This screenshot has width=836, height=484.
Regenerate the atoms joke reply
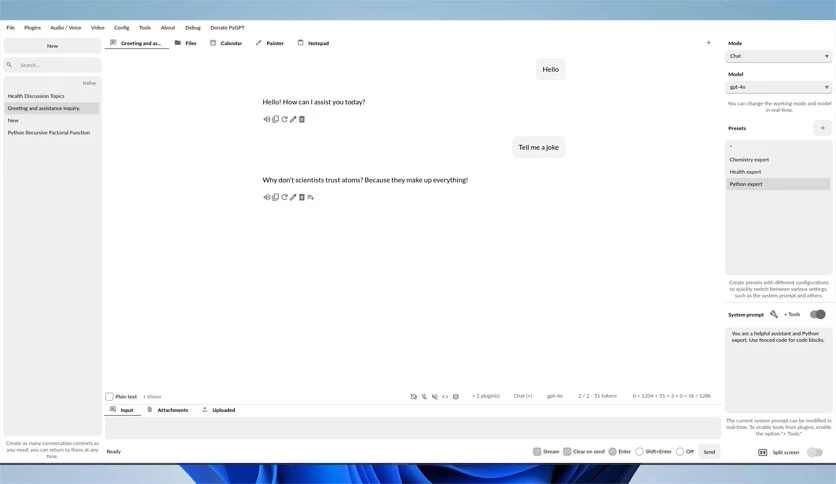[284, 197]
